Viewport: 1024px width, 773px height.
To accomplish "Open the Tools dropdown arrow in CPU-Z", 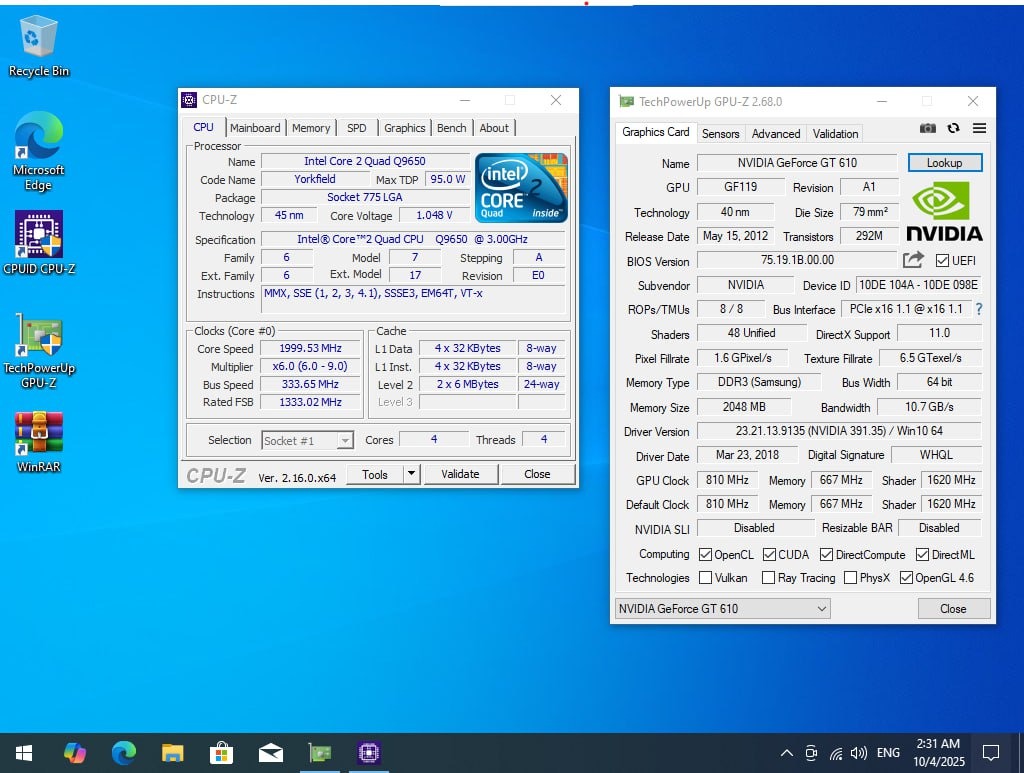I will point(411,474).
